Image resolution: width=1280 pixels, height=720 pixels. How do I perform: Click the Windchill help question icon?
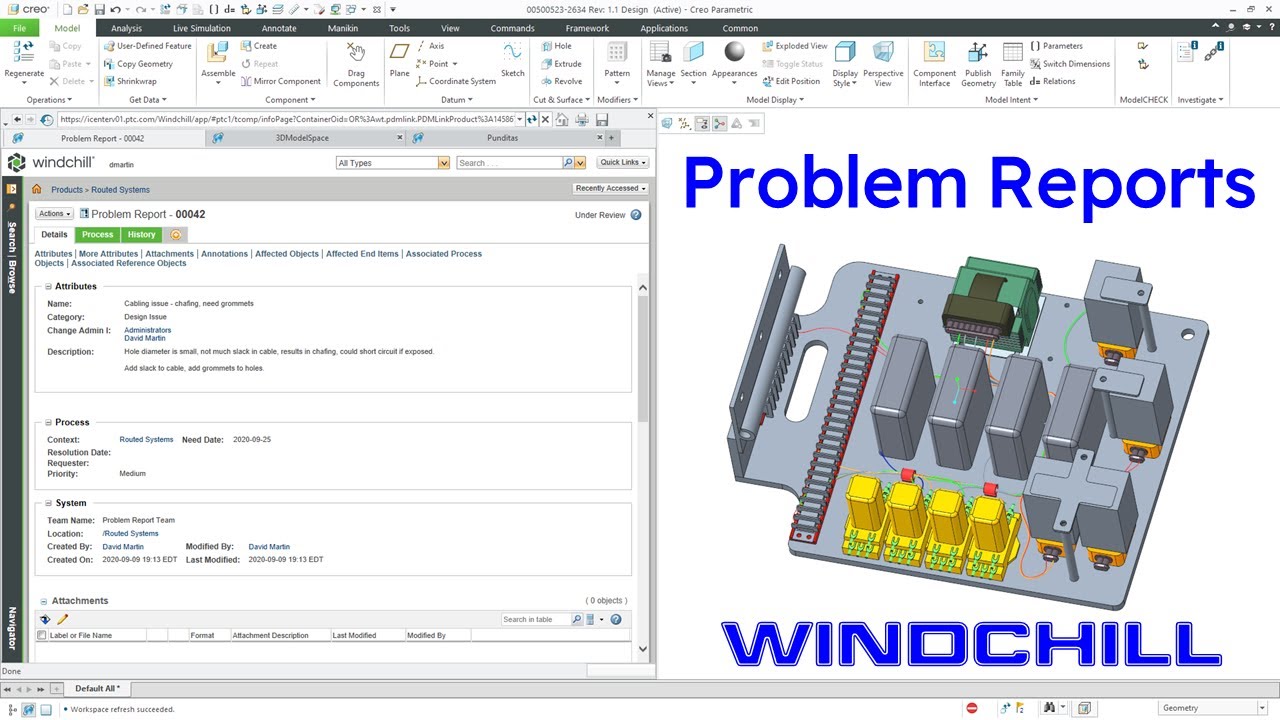pyautogui.click(x=636, y=215)
